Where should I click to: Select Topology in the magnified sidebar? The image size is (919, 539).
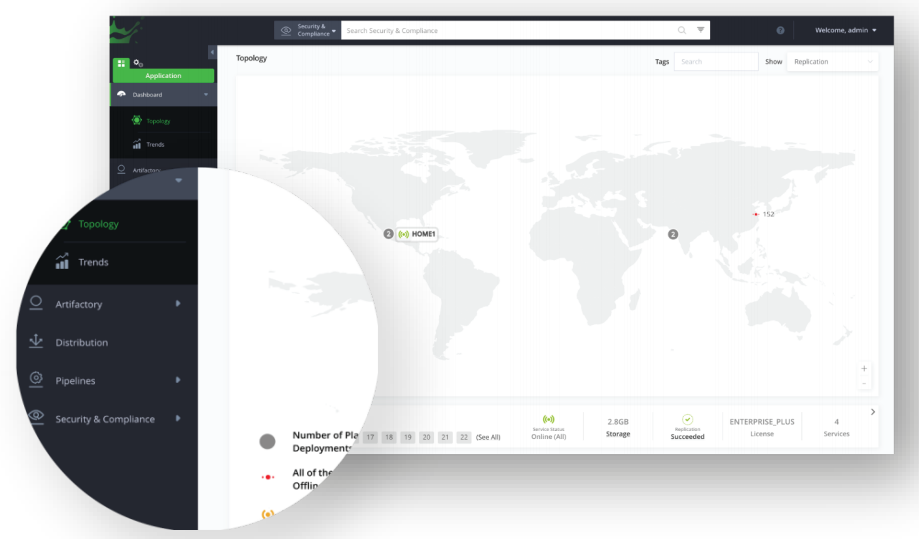(98, 224)
